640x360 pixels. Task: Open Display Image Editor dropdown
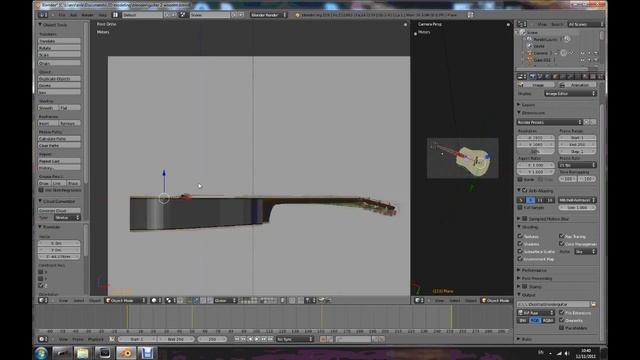[x=570, y=93]
